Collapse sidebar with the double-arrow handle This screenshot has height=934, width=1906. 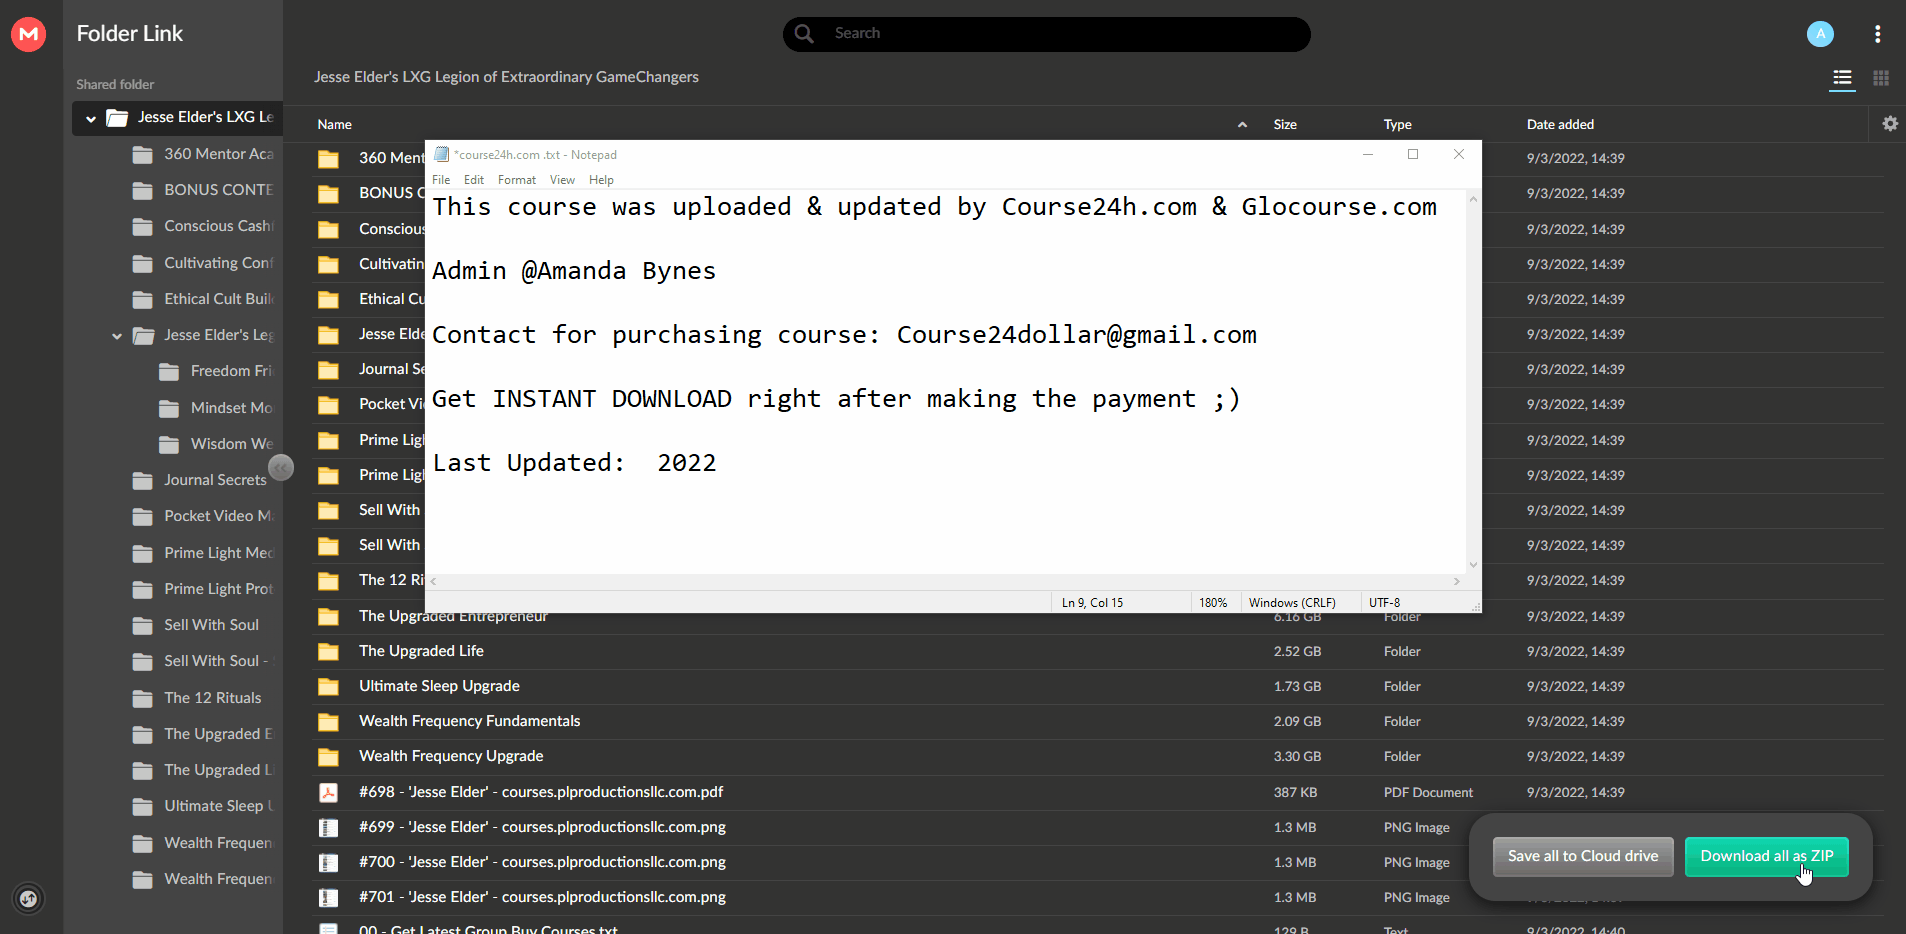[281, 467]
